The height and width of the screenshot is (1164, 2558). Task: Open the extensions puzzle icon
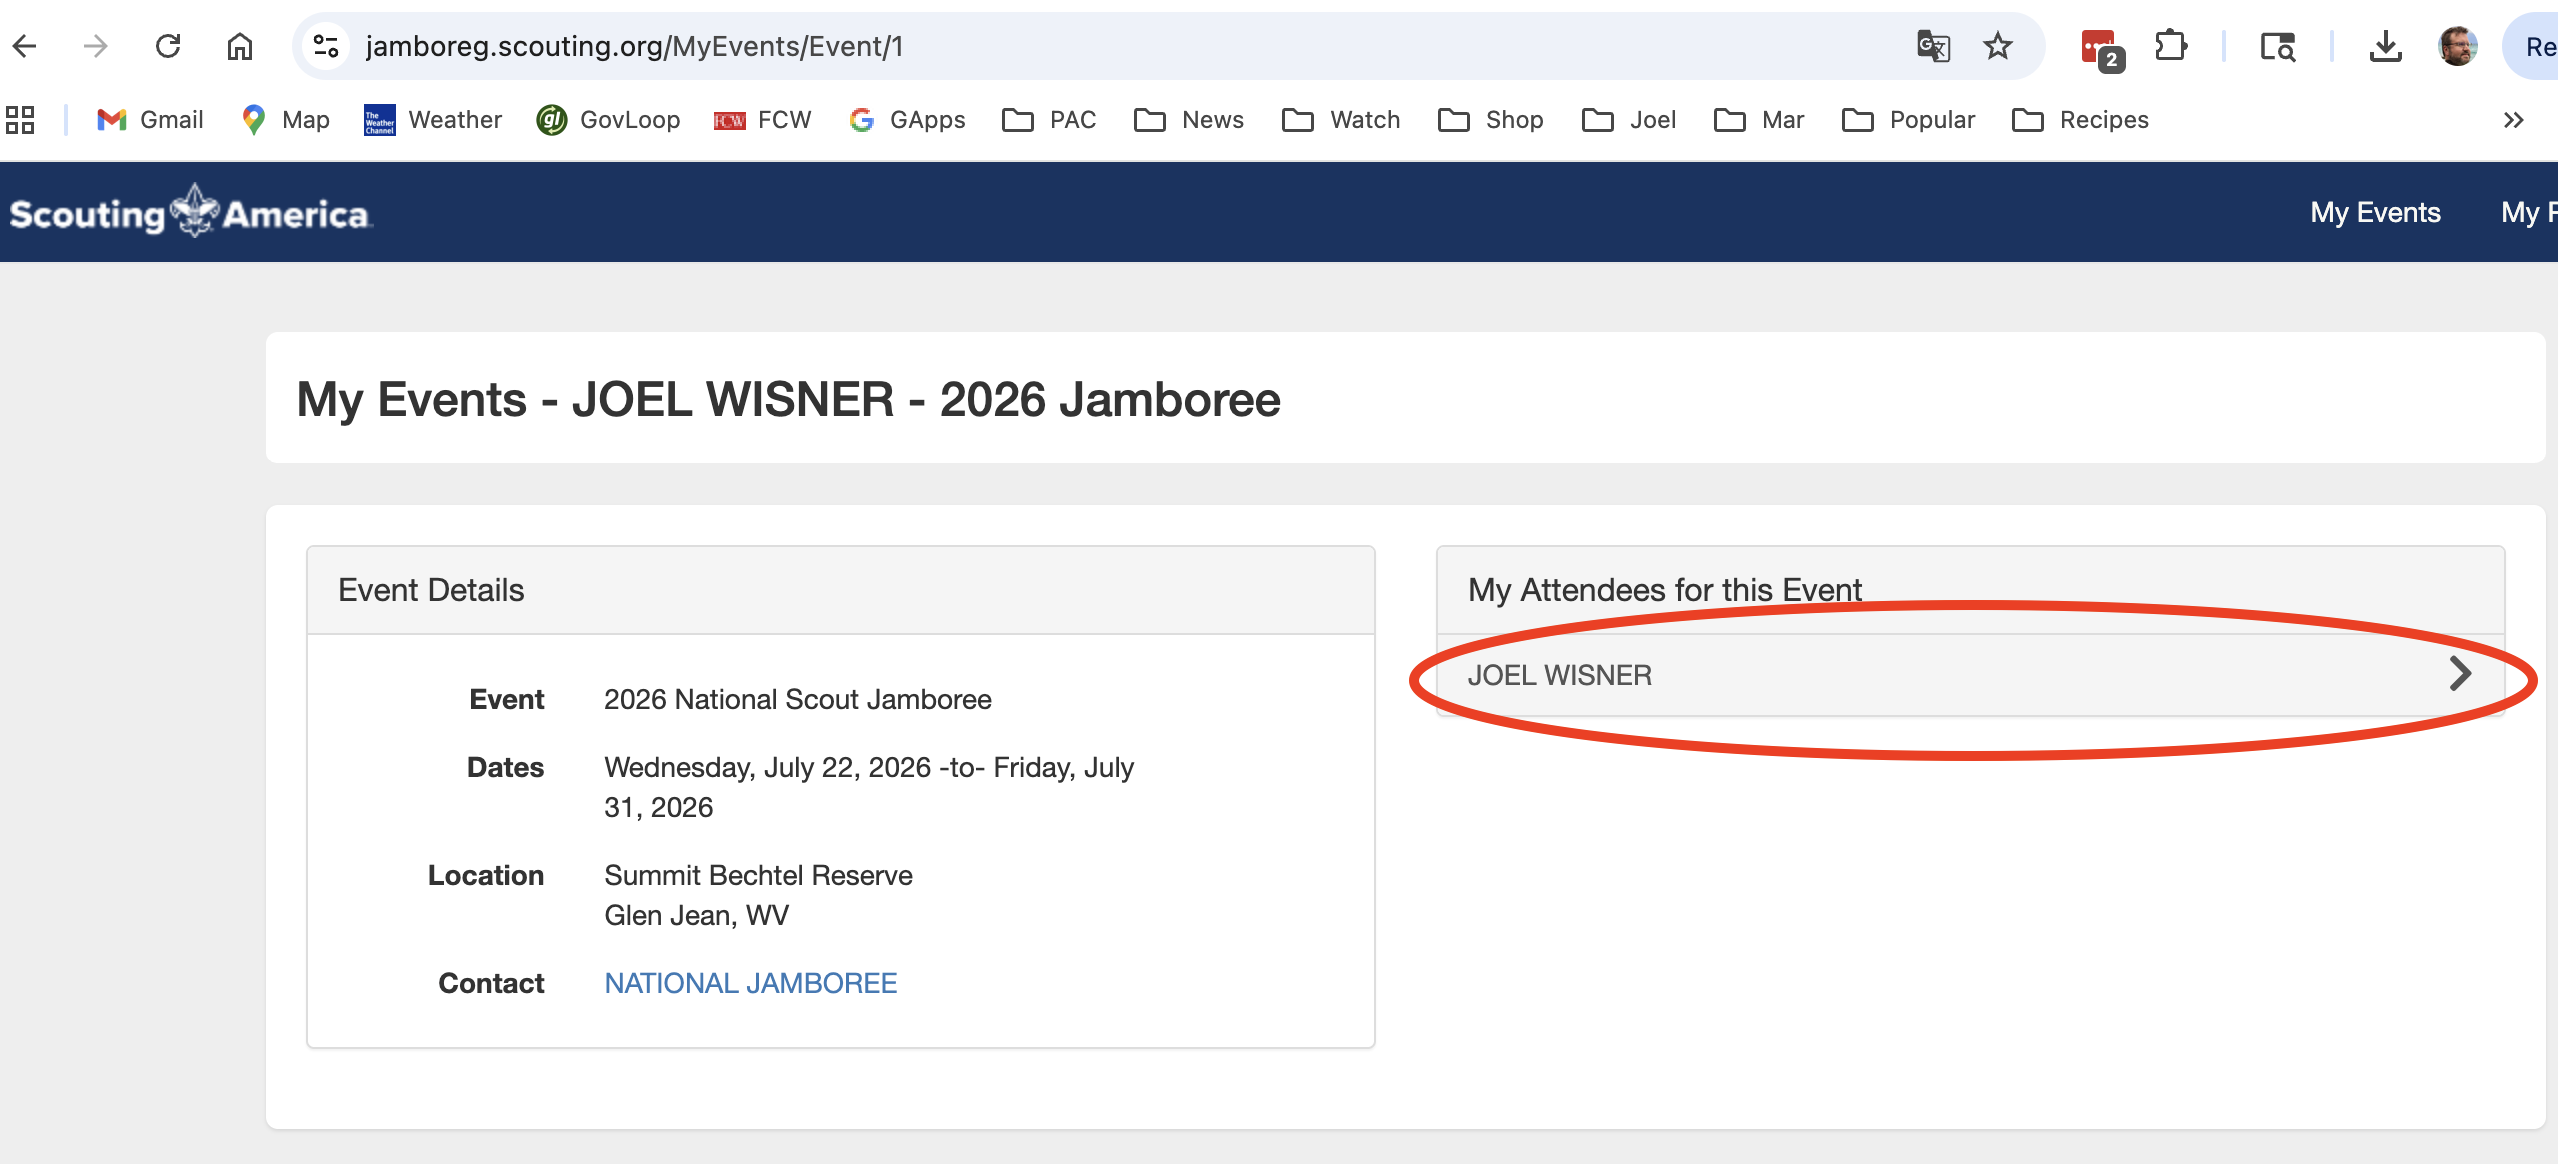click(x=2170, y=46)
